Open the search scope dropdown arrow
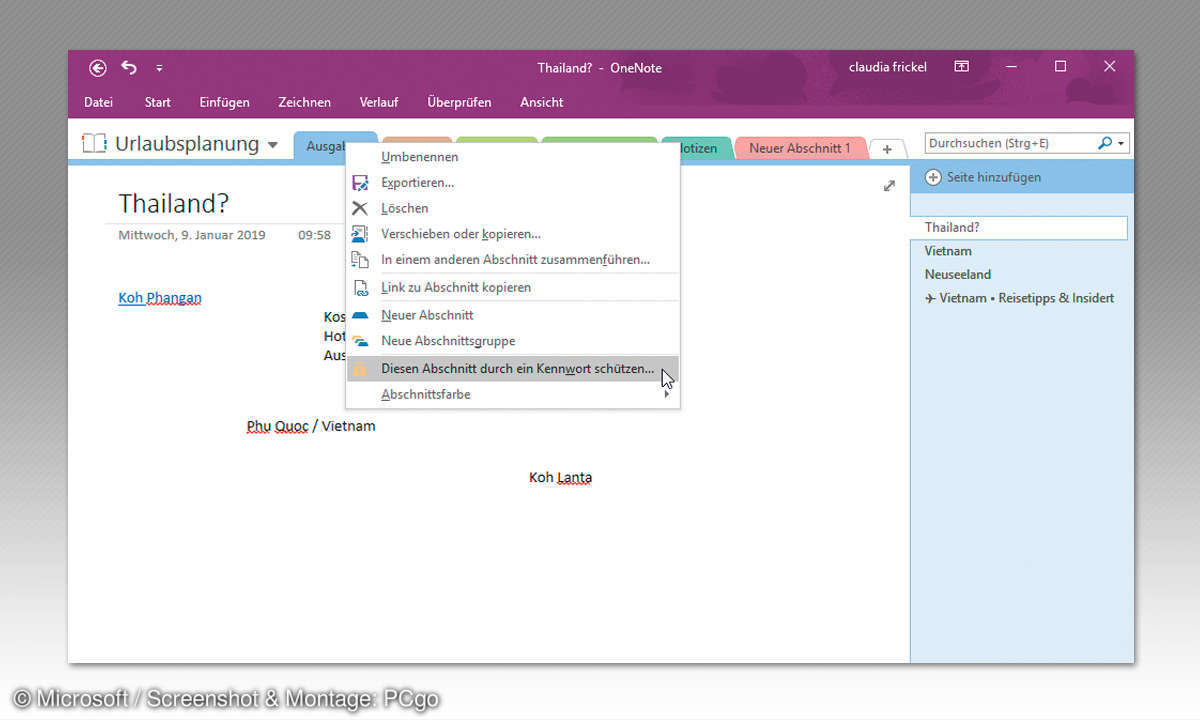This screenshot has width=1200, height=720. (1121, 144)
